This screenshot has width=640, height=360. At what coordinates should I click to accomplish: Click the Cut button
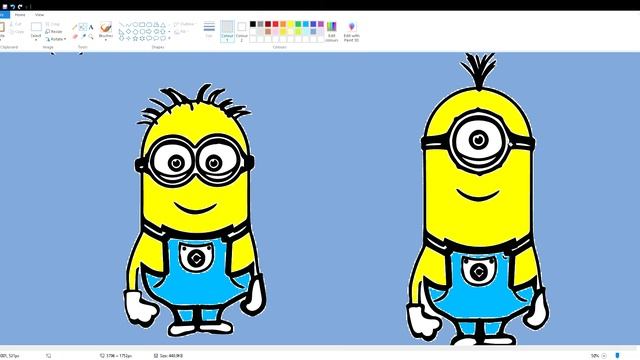16,24
